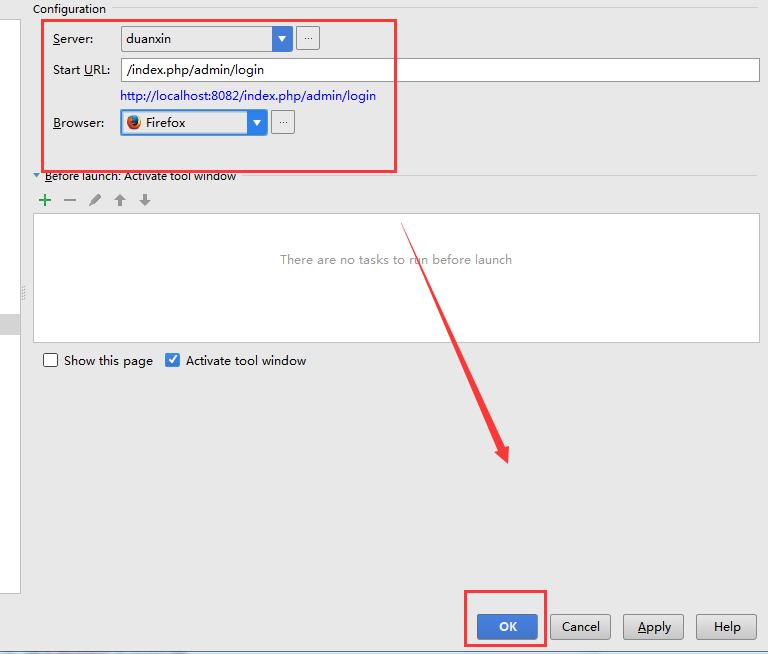Image resolution: width=768 pixels, height=654 pixels.
Task: Grab the left panel splitter handle
Action: tap(24, 293)
